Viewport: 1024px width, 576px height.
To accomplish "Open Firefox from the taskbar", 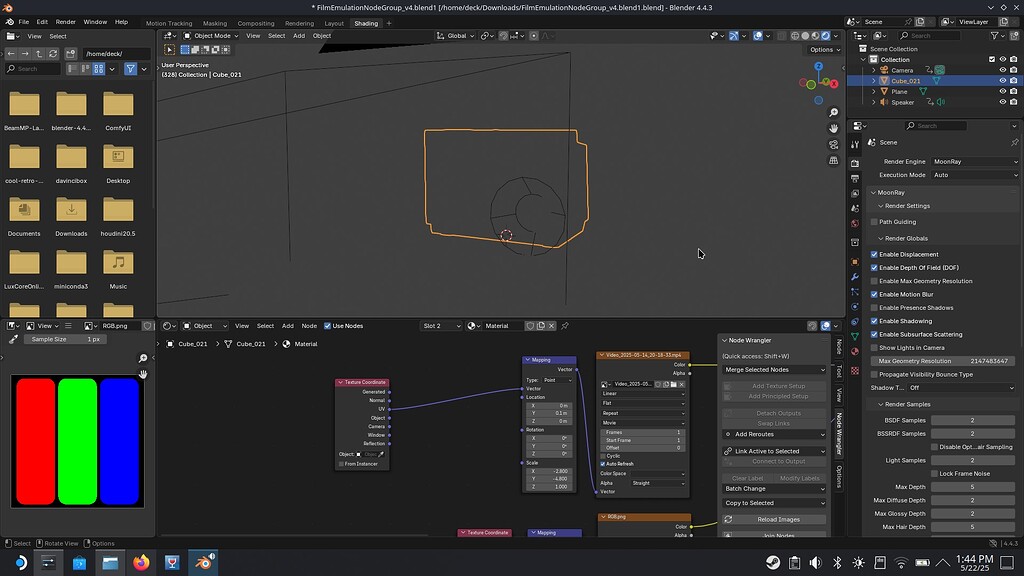I will [x=141, y=562].
